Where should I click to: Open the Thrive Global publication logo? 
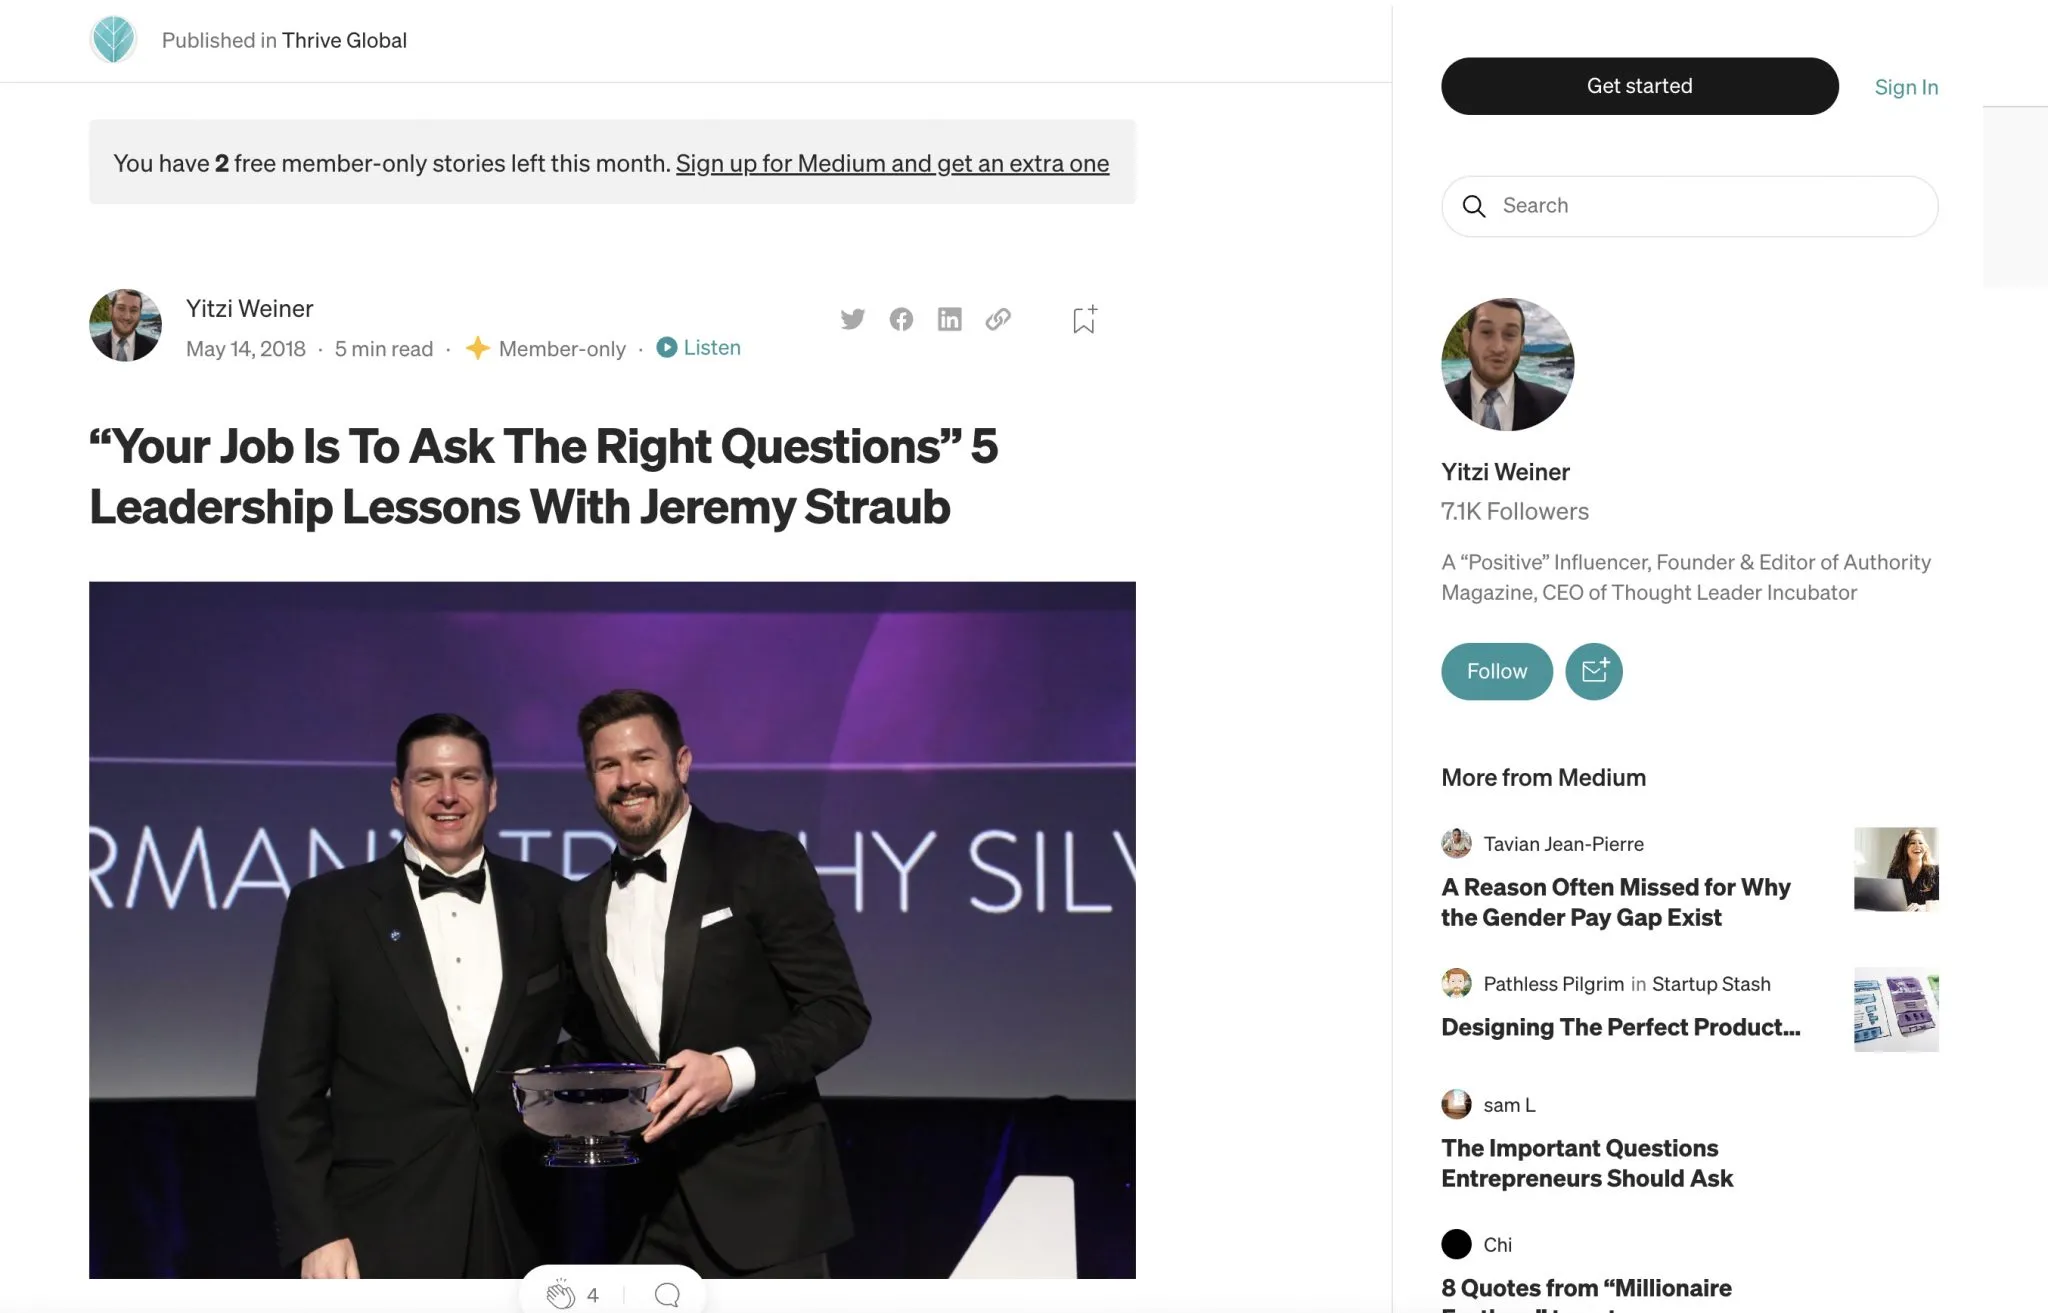tap(113, 40)
